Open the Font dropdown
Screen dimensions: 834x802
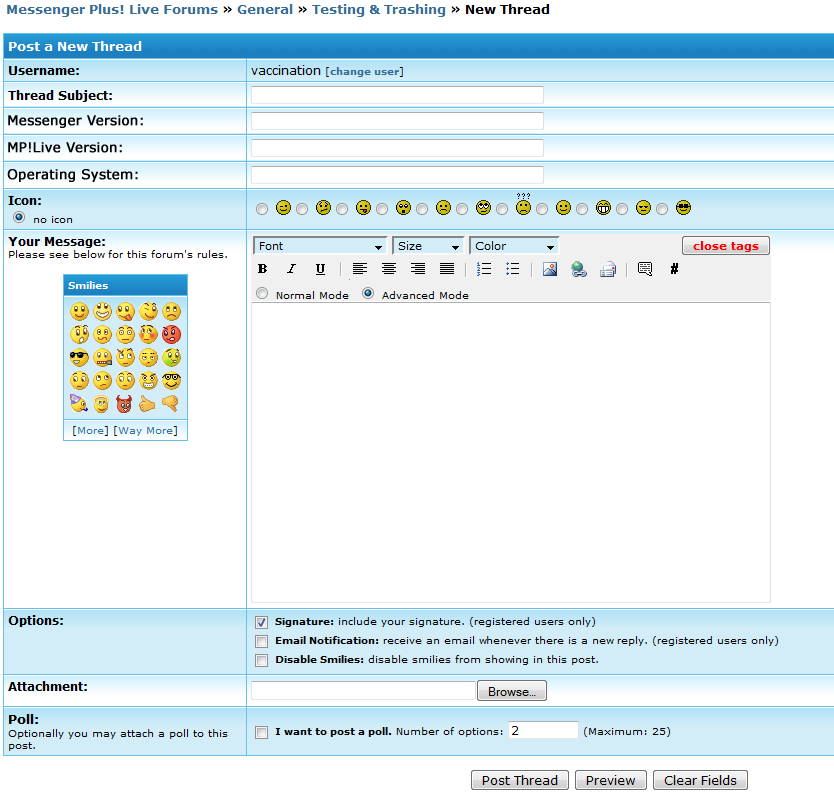320,246
